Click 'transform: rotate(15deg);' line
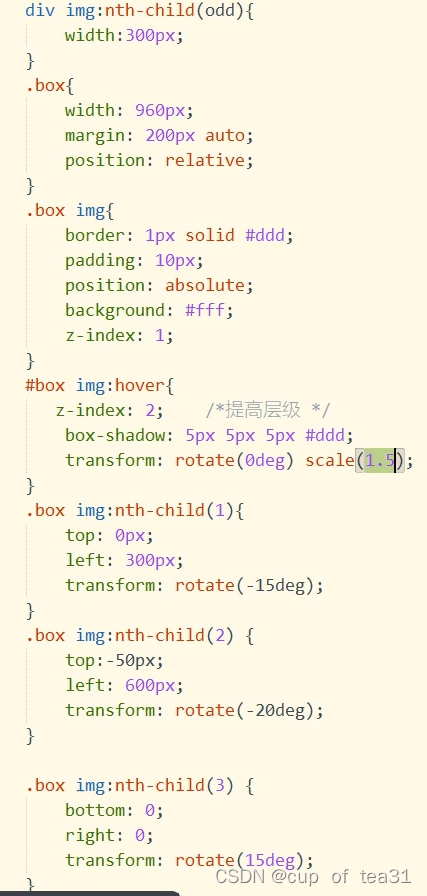 tap(189, 861)
